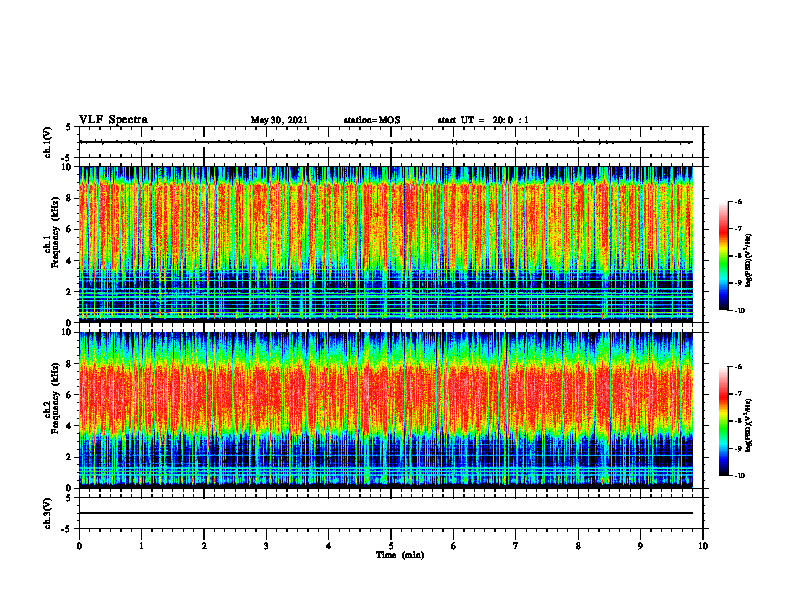Click time axis tick label '5'
792x612 pixels.
[391, 546]
